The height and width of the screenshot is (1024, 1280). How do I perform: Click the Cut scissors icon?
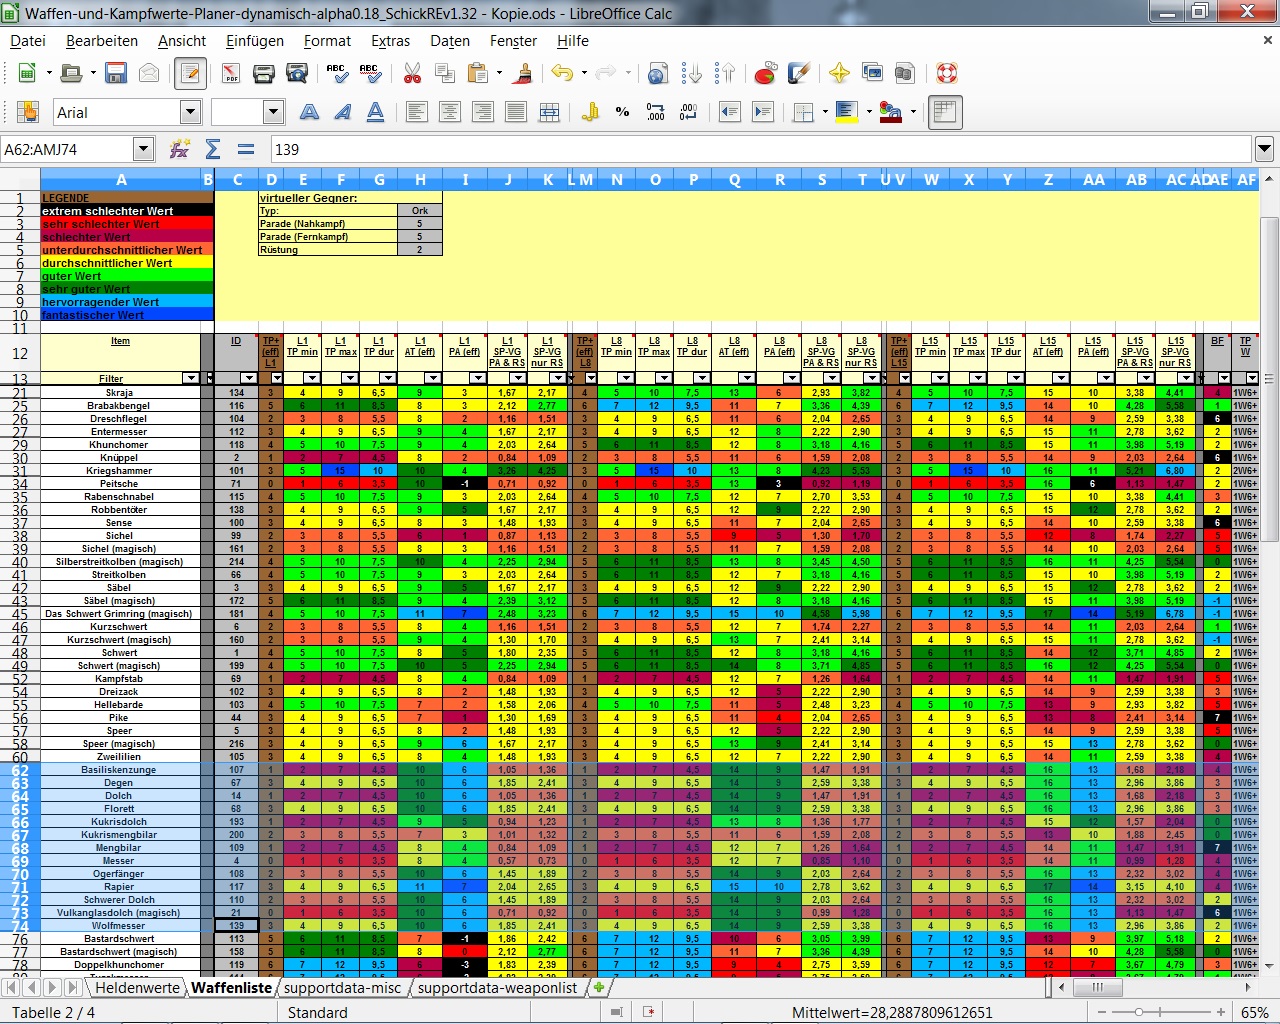[412, 73]
